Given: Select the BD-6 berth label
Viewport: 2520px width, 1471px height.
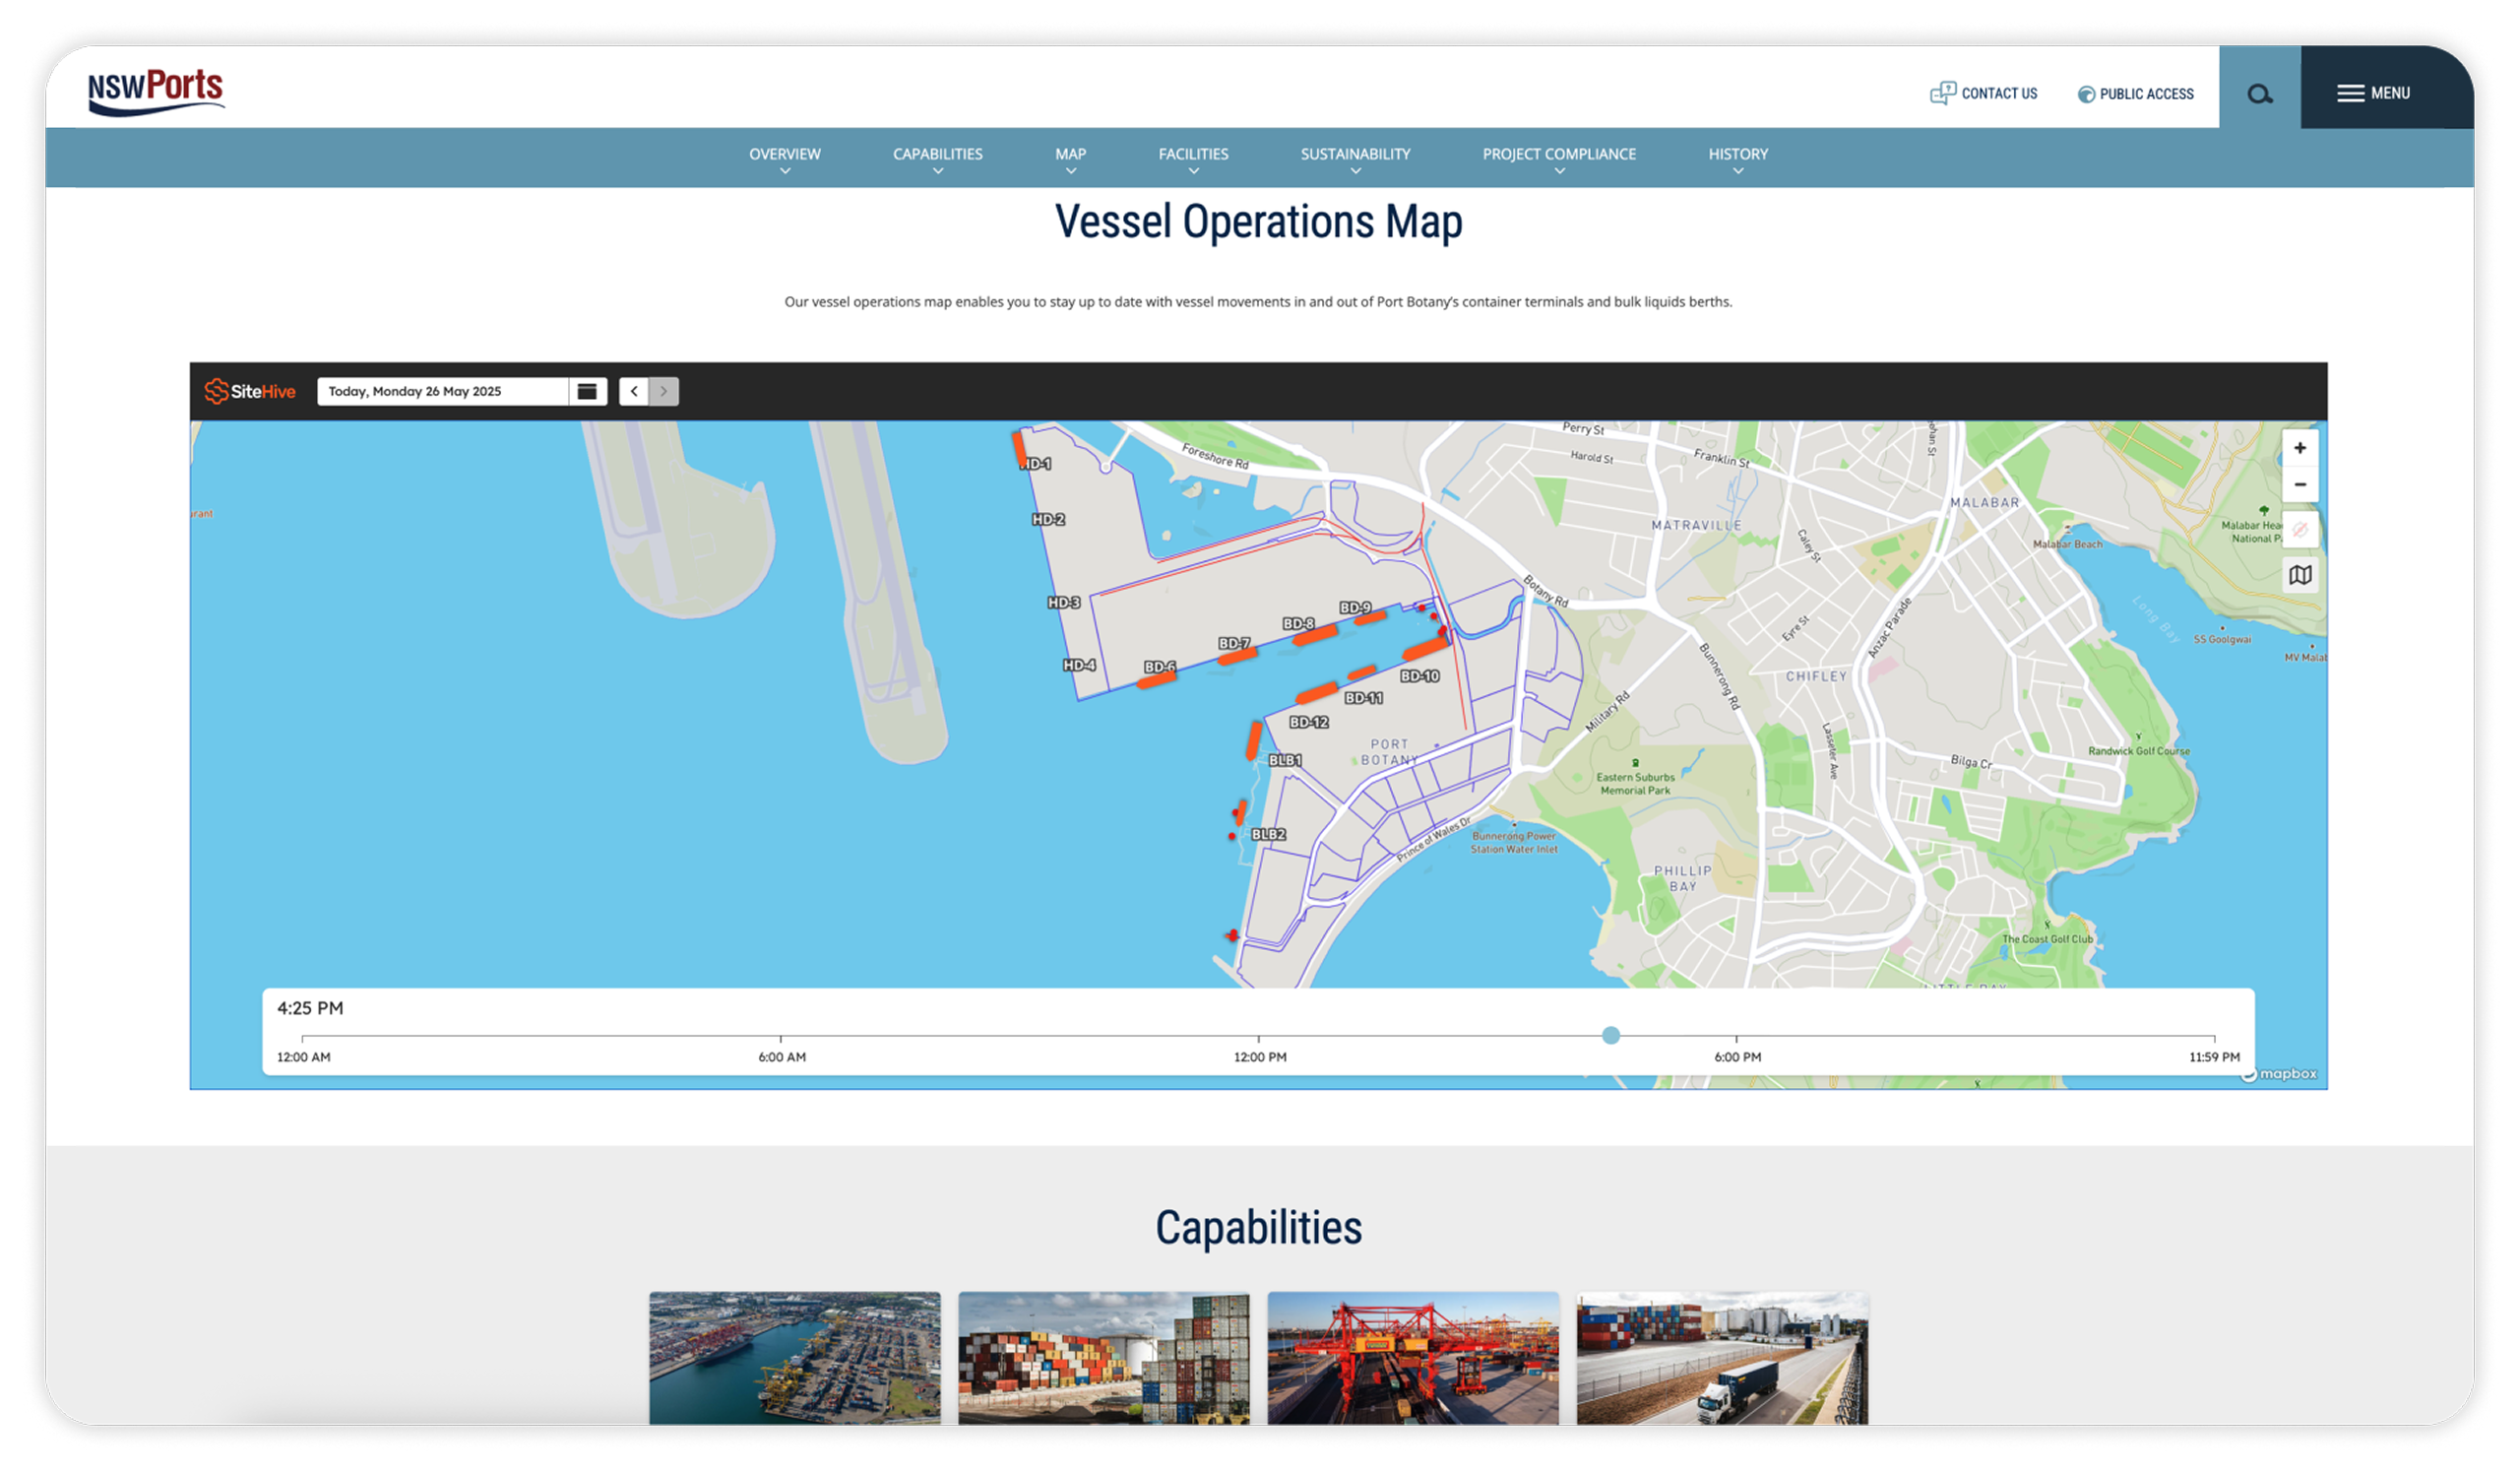Looking at the screenshot, I should point(1160,667).
